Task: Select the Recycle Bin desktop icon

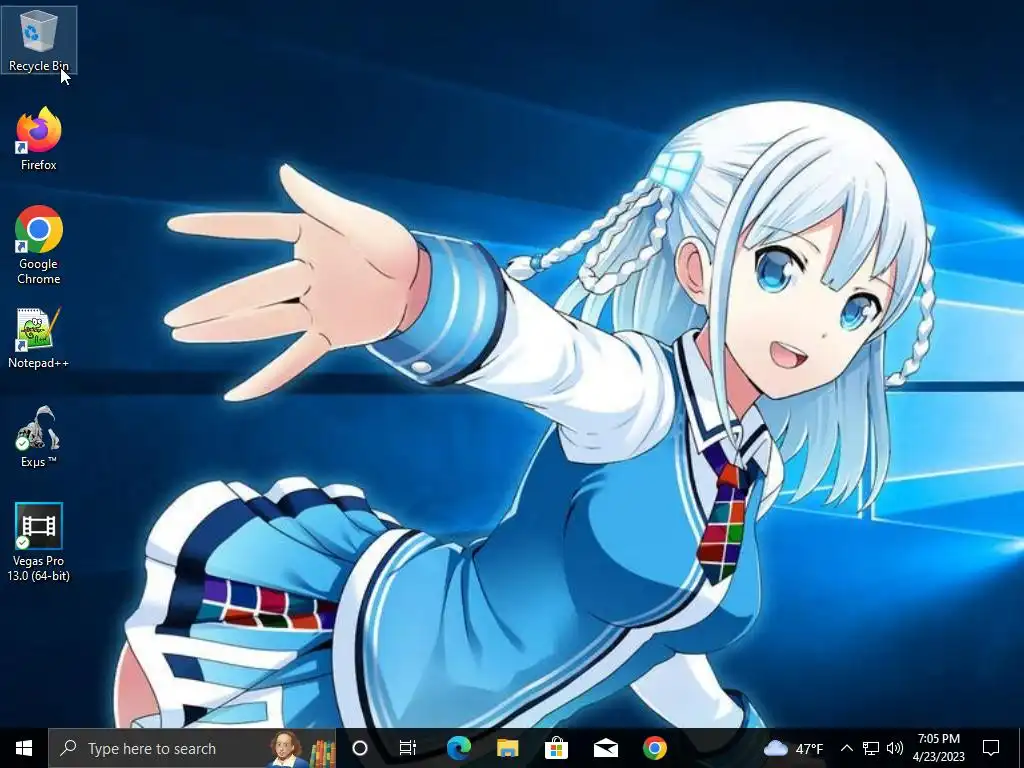Action: tap(39, 40)
